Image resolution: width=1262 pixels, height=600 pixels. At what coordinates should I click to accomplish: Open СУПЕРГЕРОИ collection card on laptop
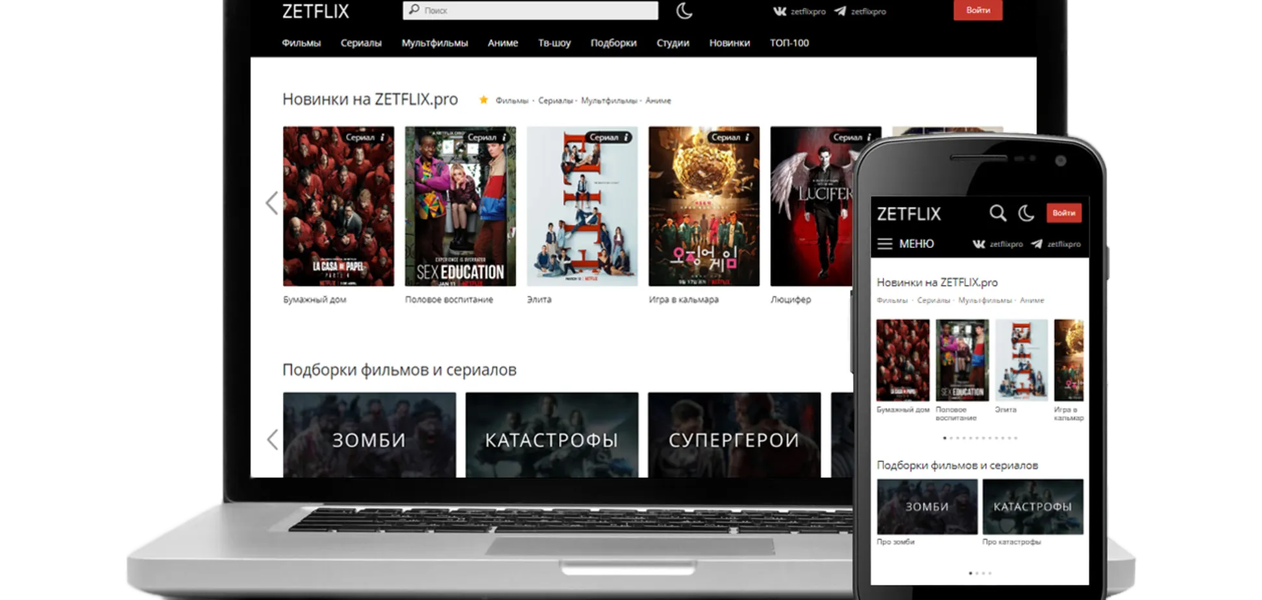(x=734, y=435)
